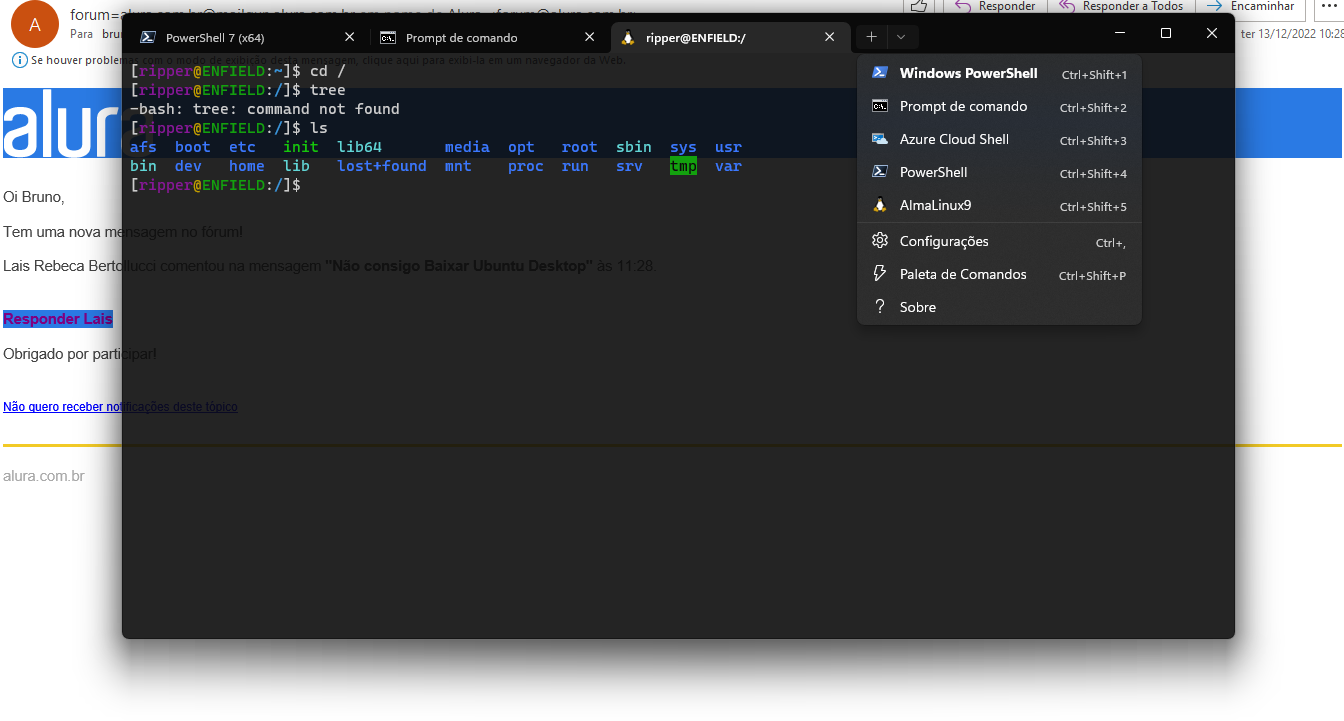The image size is (1344, 721).
Task: Click the Encaminhar button in the Outlook email
Action: pyautogui.click(x=1251, y=6)
